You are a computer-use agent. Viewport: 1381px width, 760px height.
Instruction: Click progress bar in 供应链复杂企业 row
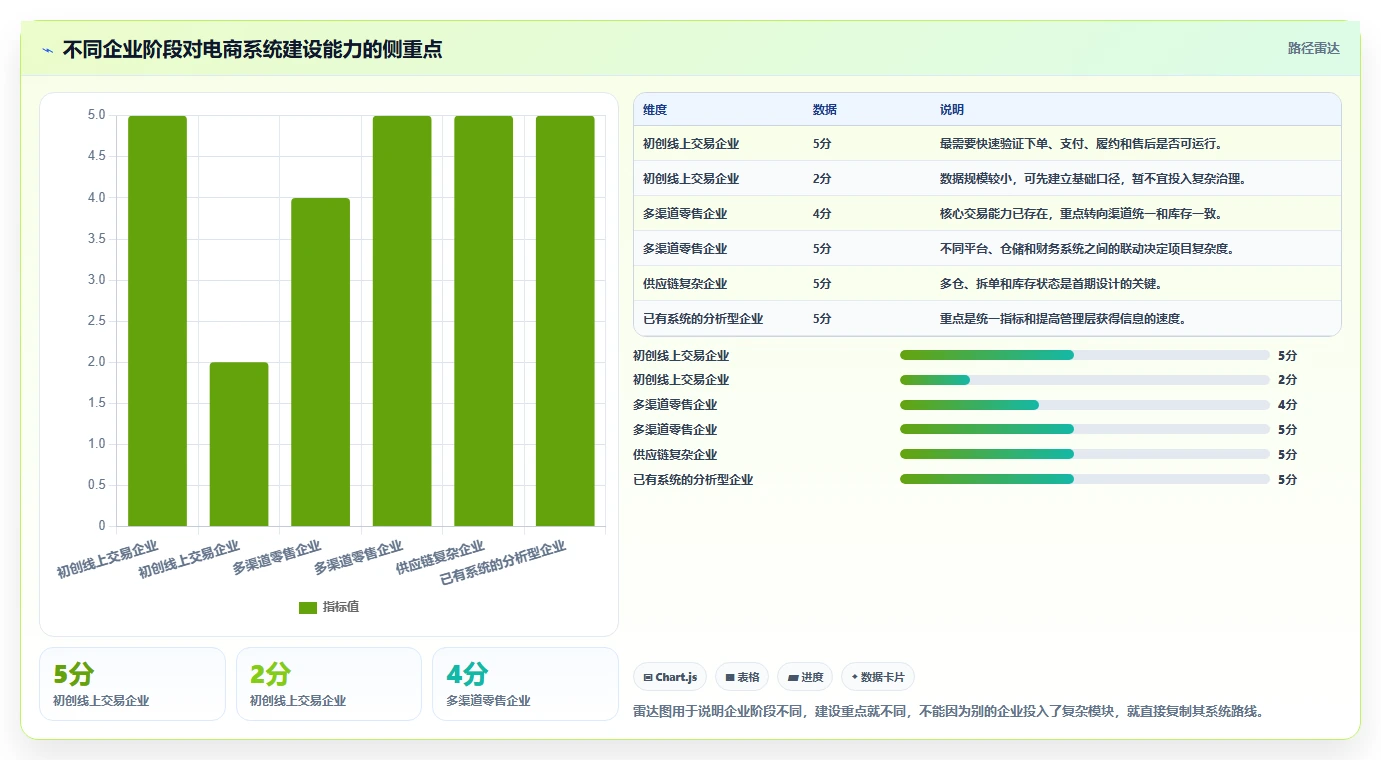1085,454
